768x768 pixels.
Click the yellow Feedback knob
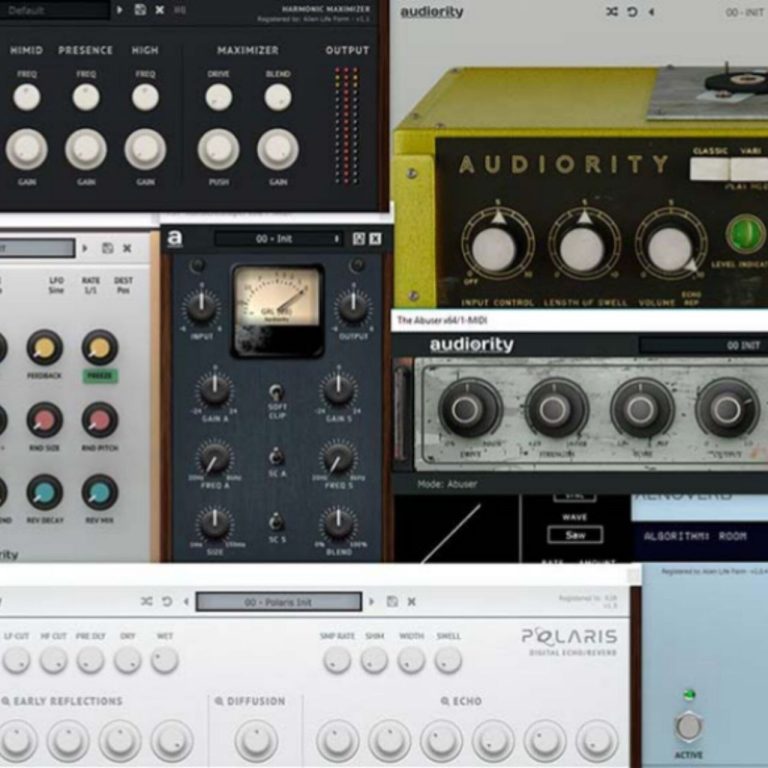pyautogui.click(x=44, y=348)
